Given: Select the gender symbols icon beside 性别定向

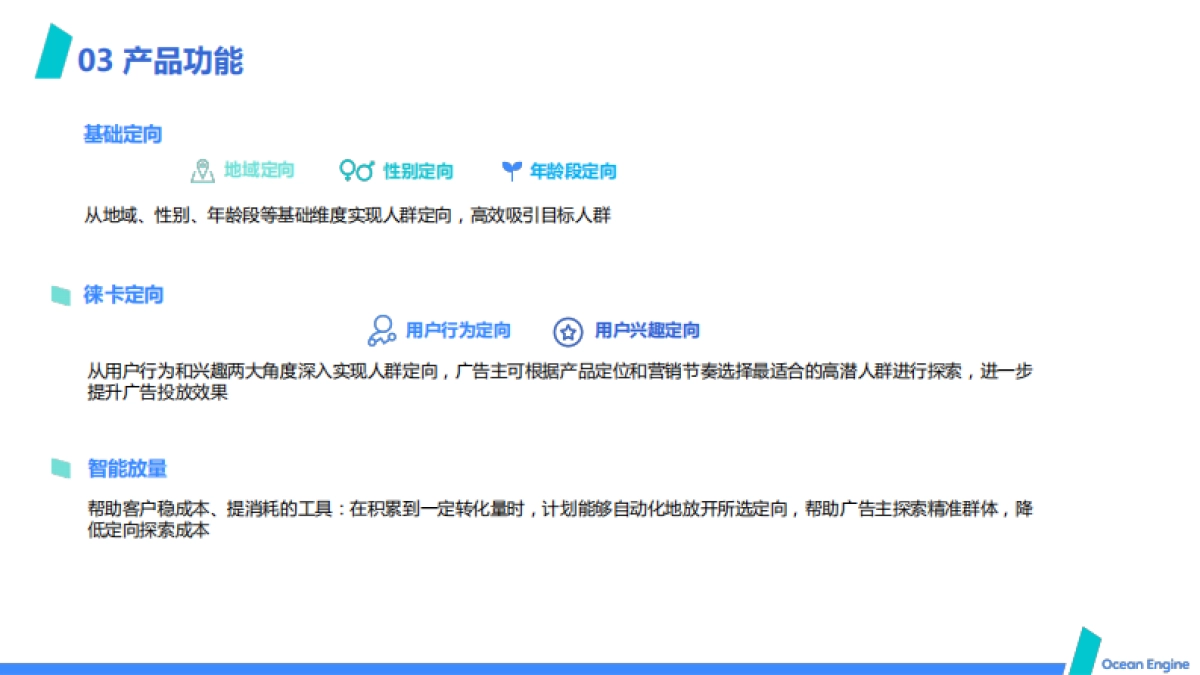Looking at the screenshot, I should (x=355, y=170).
